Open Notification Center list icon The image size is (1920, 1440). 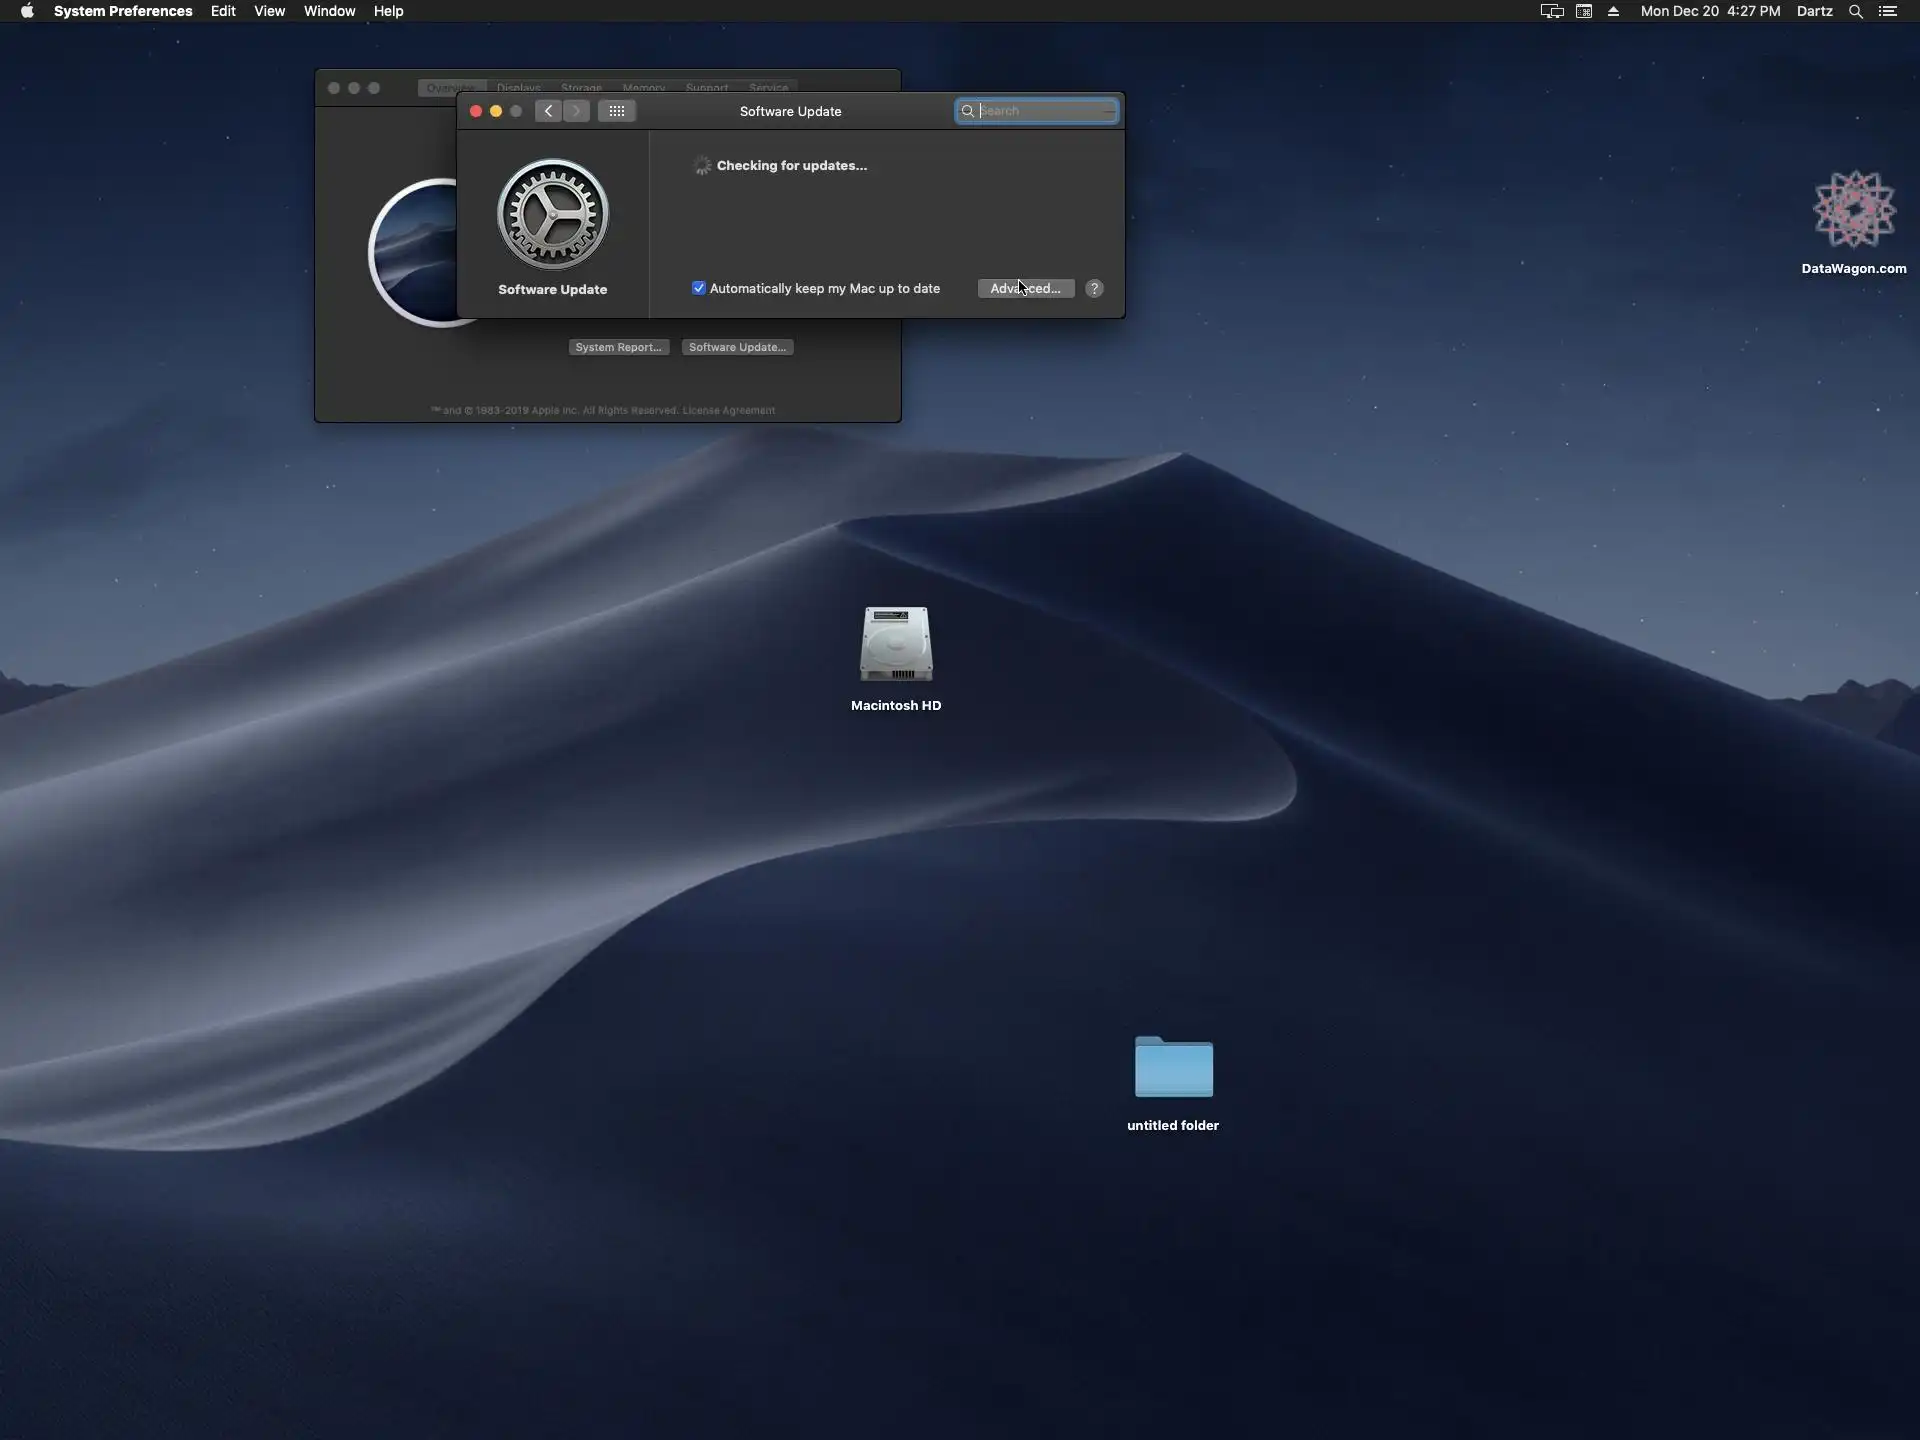point(1888,11)
